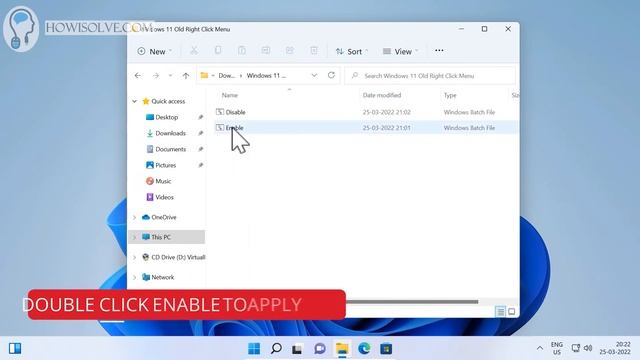Open the Sort dropdown menu
This screenshot has width=640, height=360.
click(351, 51)
